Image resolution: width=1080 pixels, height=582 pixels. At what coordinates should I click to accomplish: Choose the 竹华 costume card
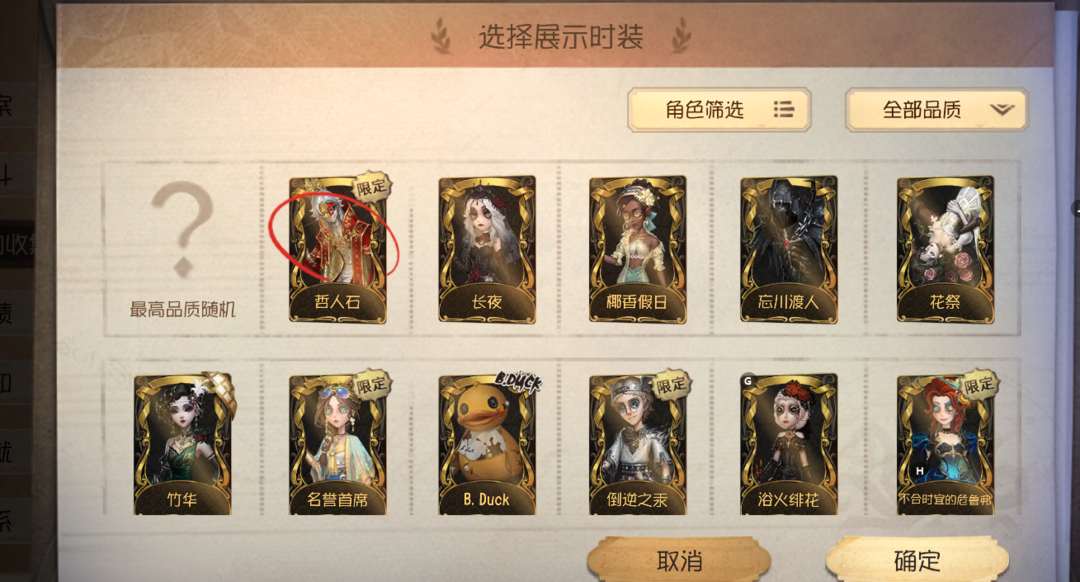[x=183, y=444]
